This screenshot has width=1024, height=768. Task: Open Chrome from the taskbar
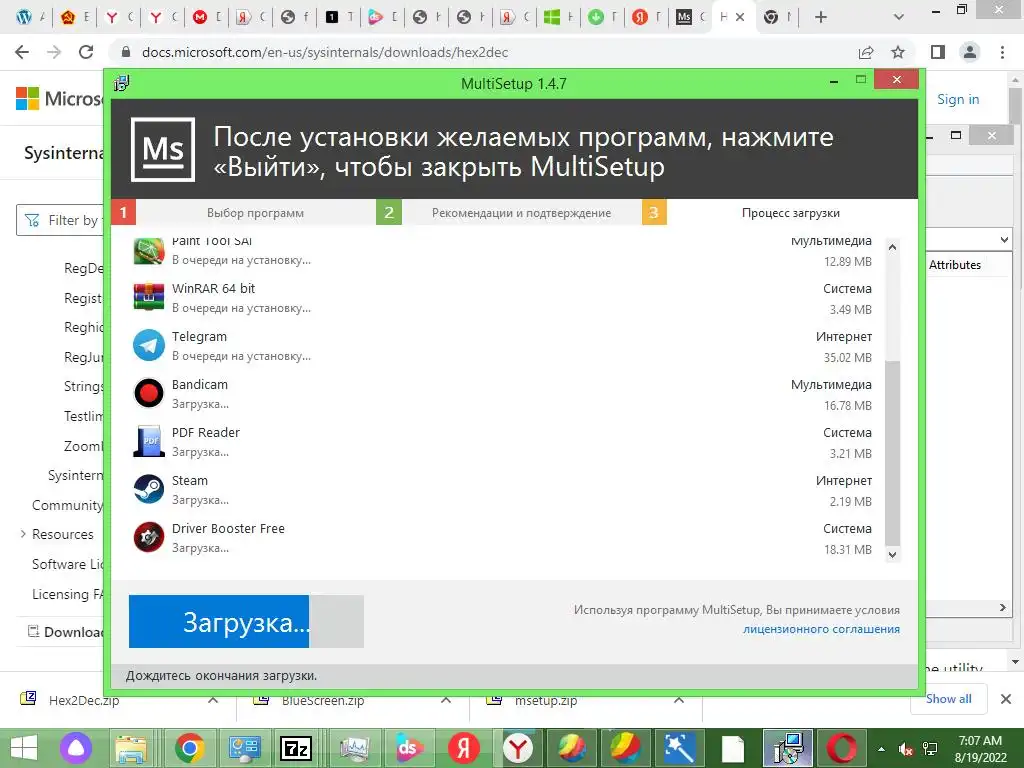[190, 748]
